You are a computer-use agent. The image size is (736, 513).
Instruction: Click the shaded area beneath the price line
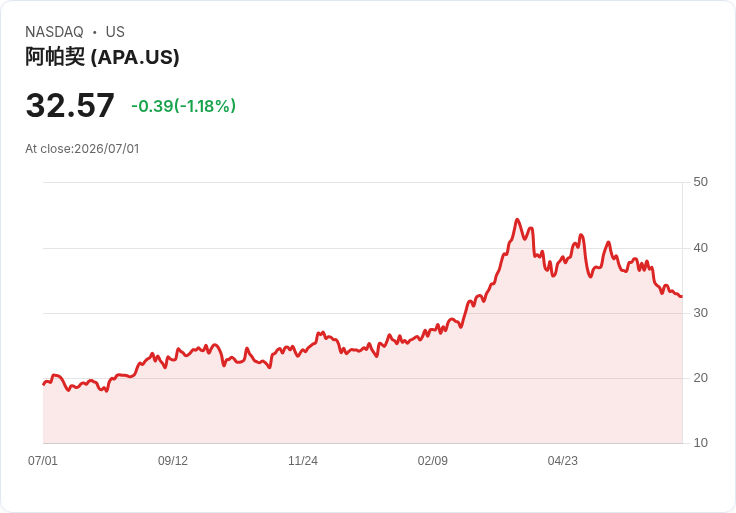[x=362, y=404]
